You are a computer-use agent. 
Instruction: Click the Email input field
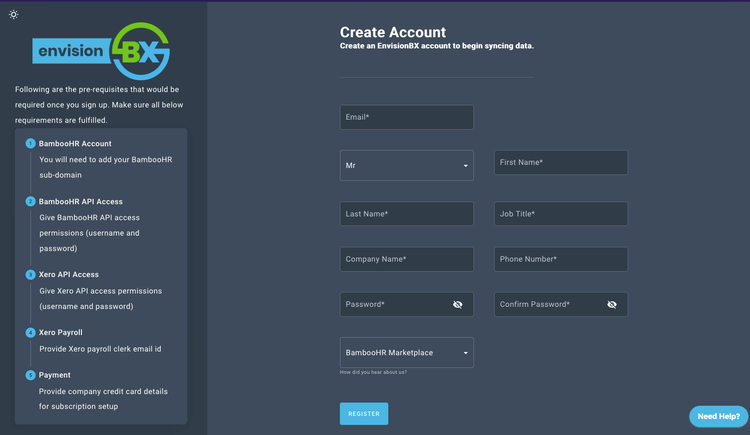[407, 117]
